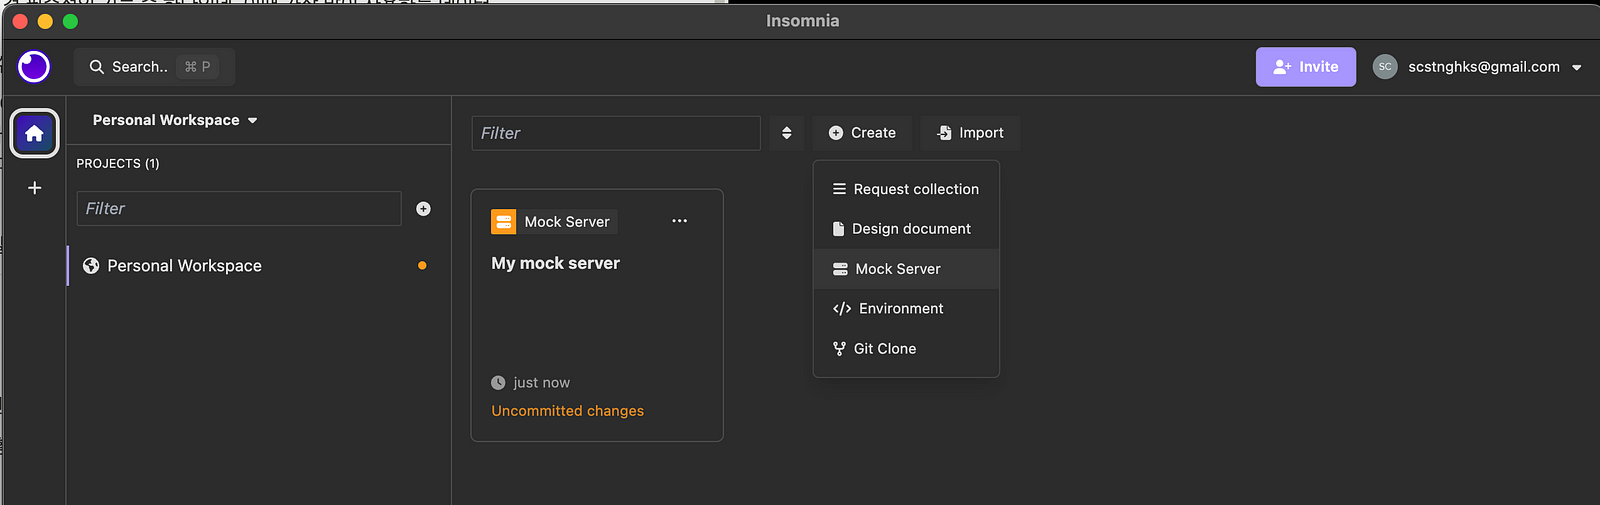
Task: Expand the Personal Workspace organization dropdown
Action: pyautogui.click(x=175, y=120)
